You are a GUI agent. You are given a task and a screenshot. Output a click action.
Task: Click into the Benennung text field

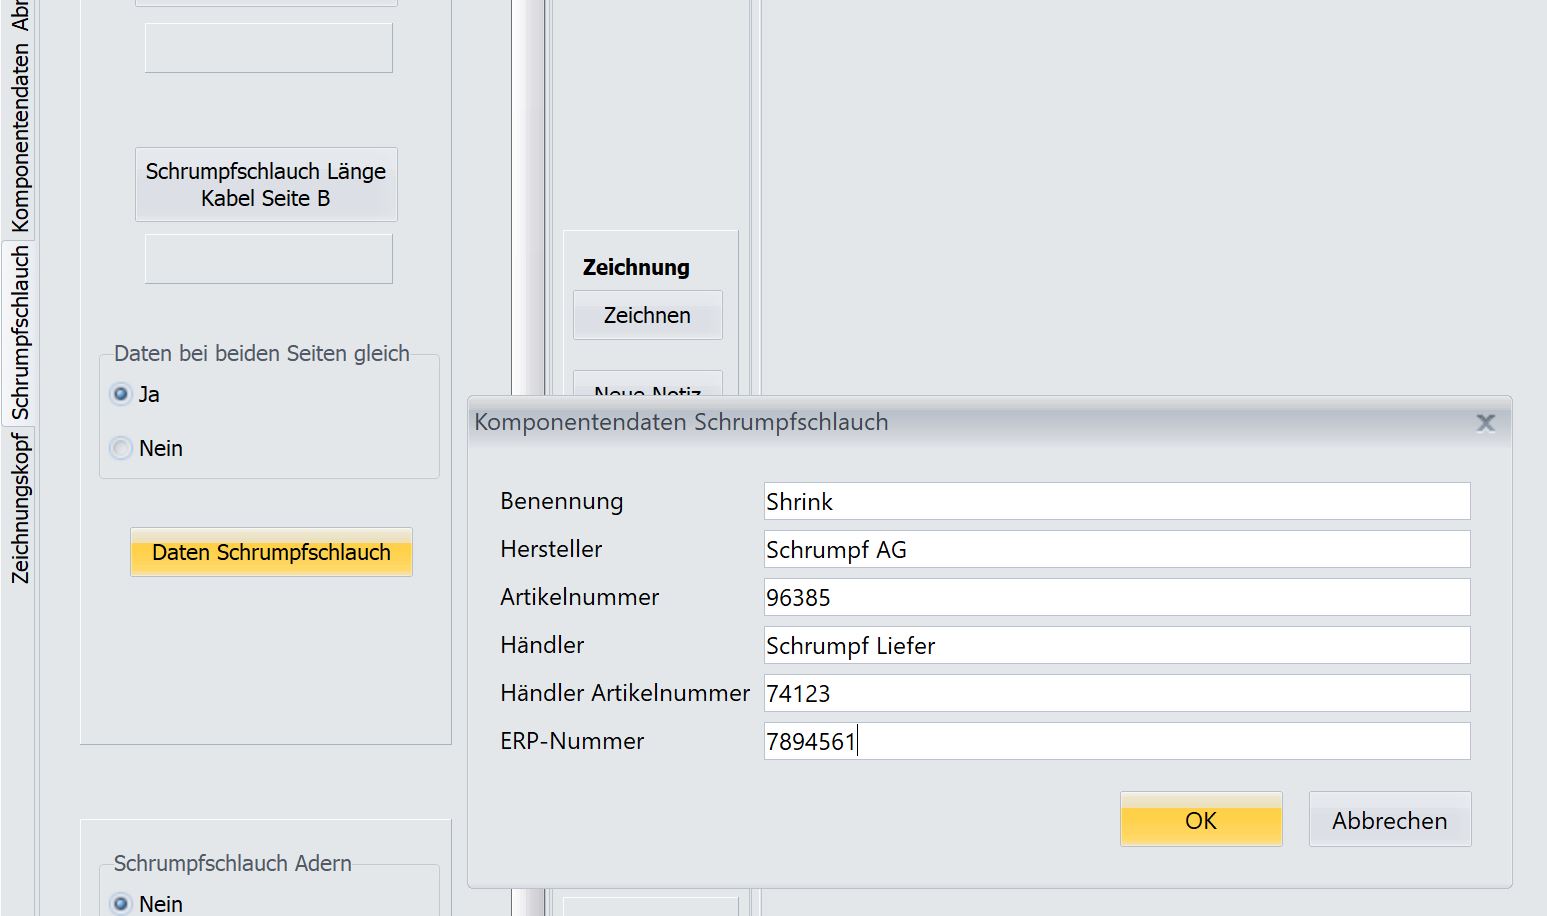[1116, 501]
